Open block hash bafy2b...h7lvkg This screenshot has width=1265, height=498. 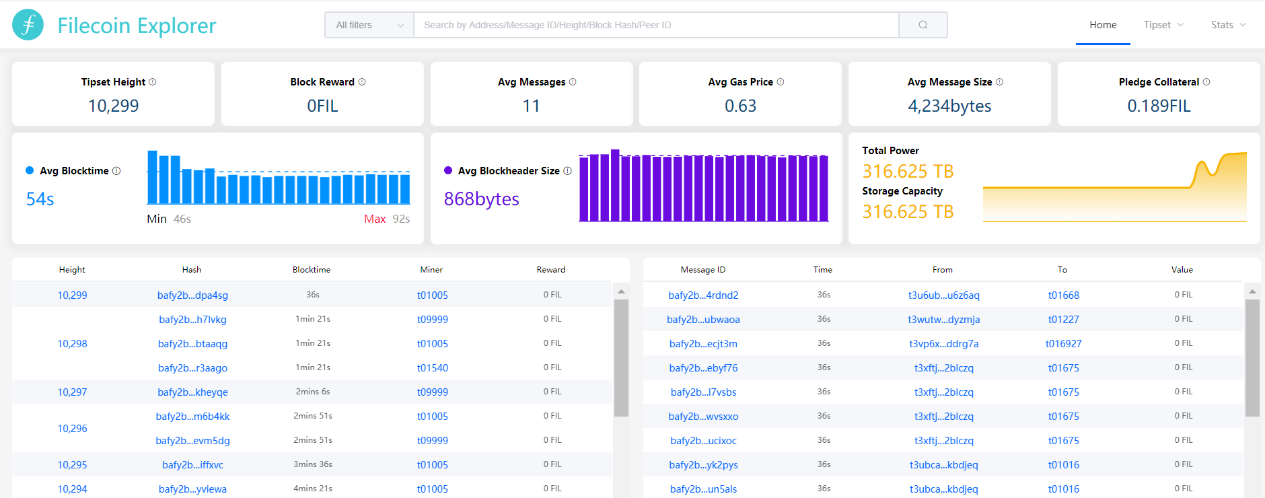coord(193,319)
